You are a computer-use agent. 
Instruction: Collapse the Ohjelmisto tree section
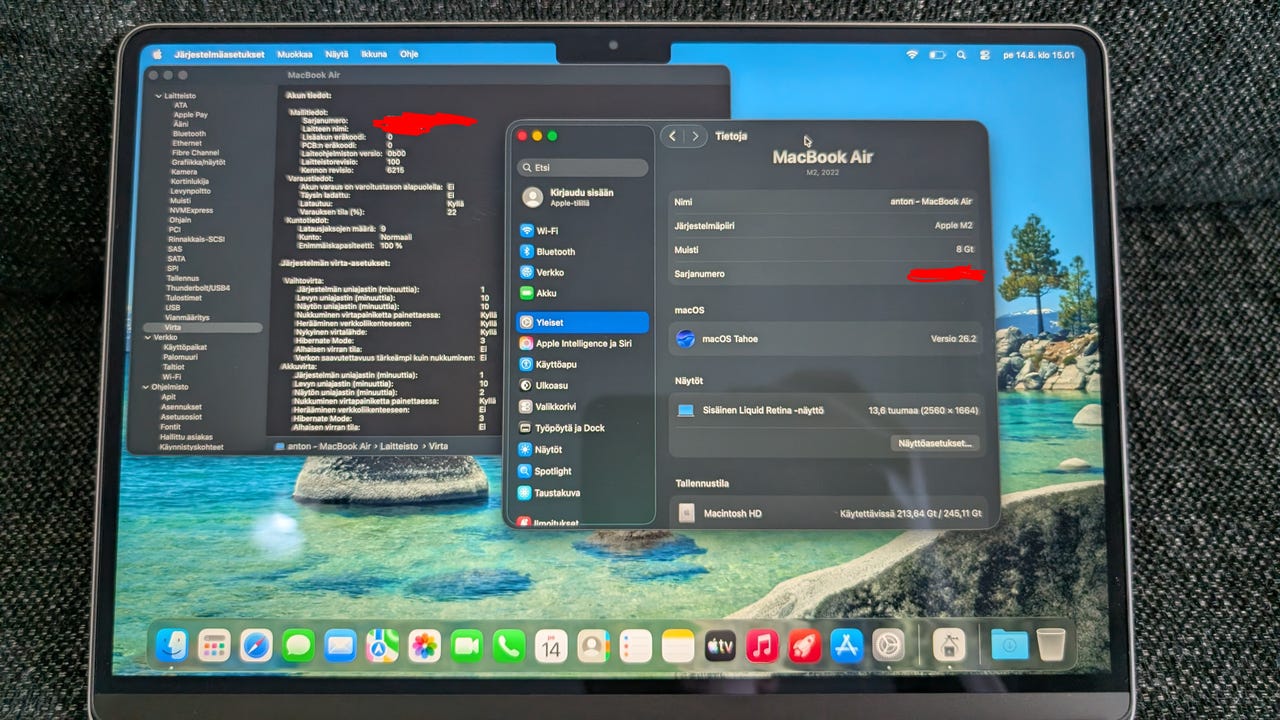[146, 386]
